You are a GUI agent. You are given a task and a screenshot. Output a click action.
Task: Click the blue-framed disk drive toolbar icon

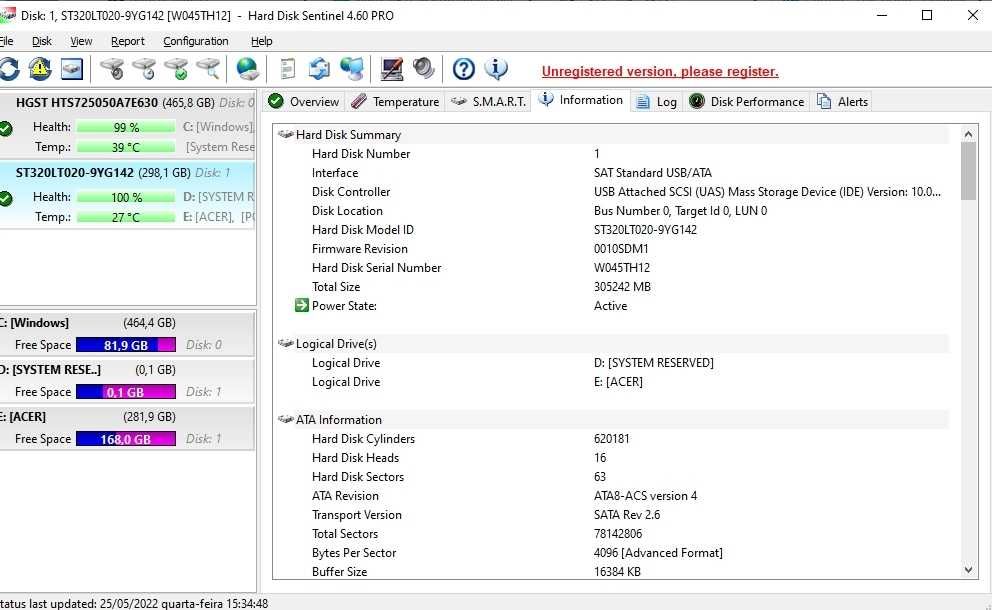pos(71,69)
